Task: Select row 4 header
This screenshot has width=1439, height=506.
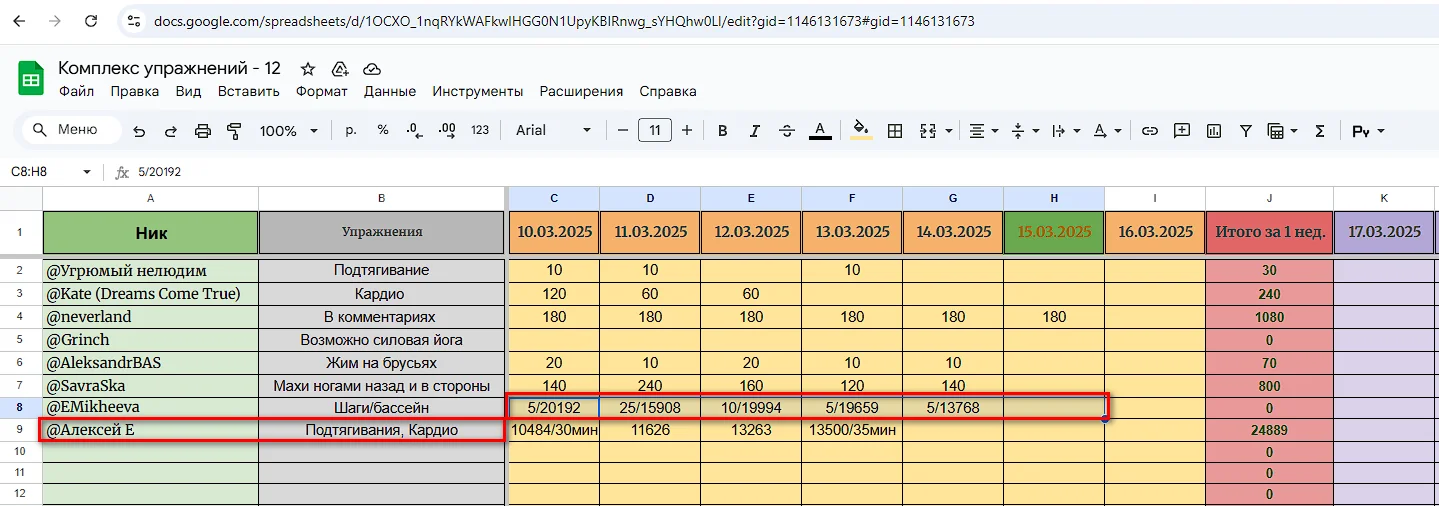Action: click(20, 317)
